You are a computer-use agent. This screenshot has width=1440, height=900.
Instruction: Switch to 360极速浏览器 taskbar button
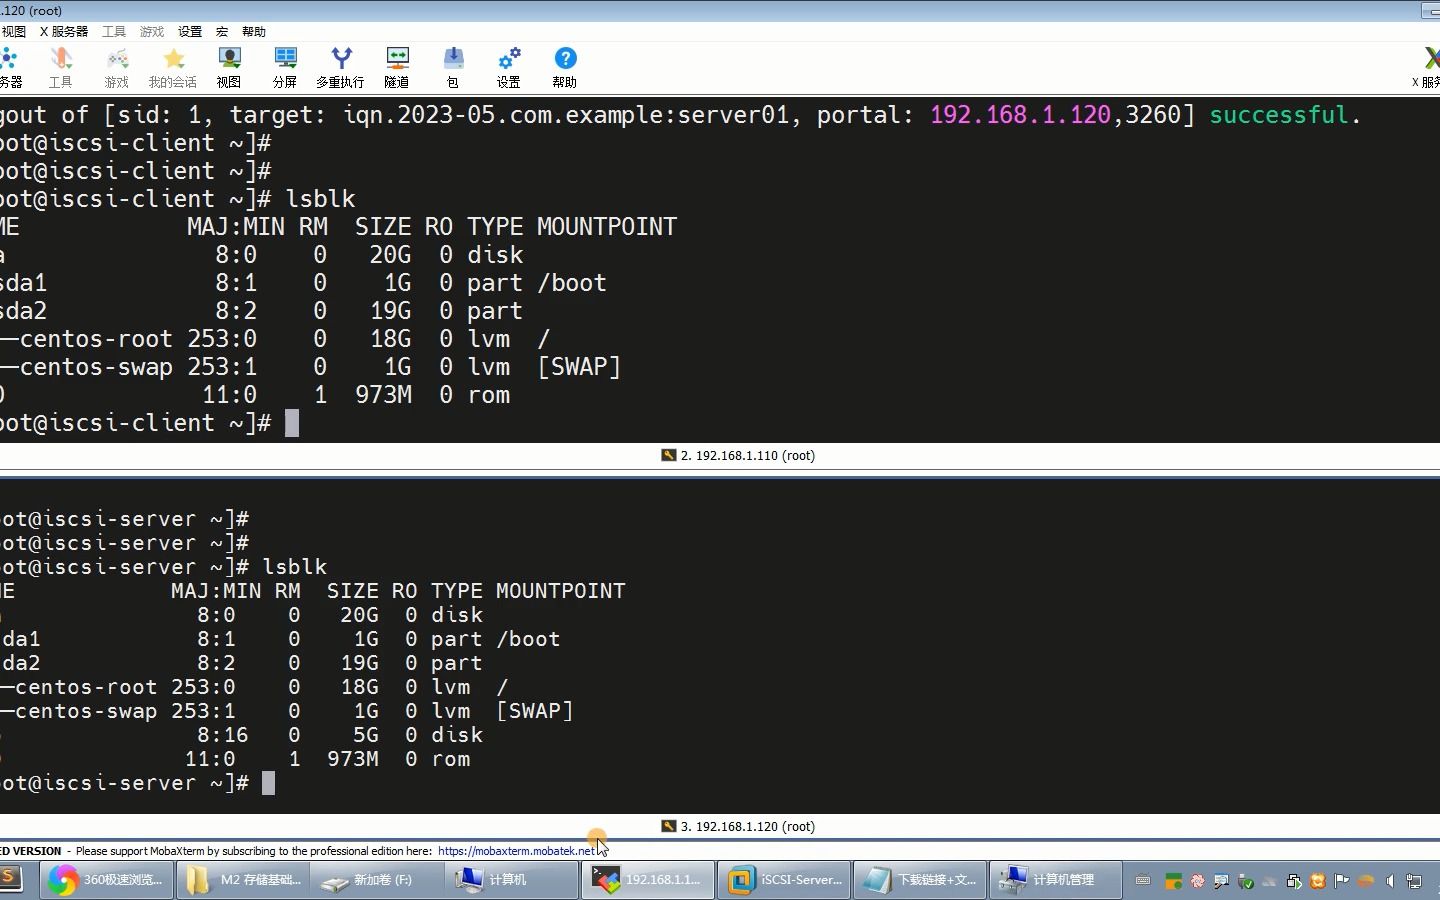tap(106, 880)
